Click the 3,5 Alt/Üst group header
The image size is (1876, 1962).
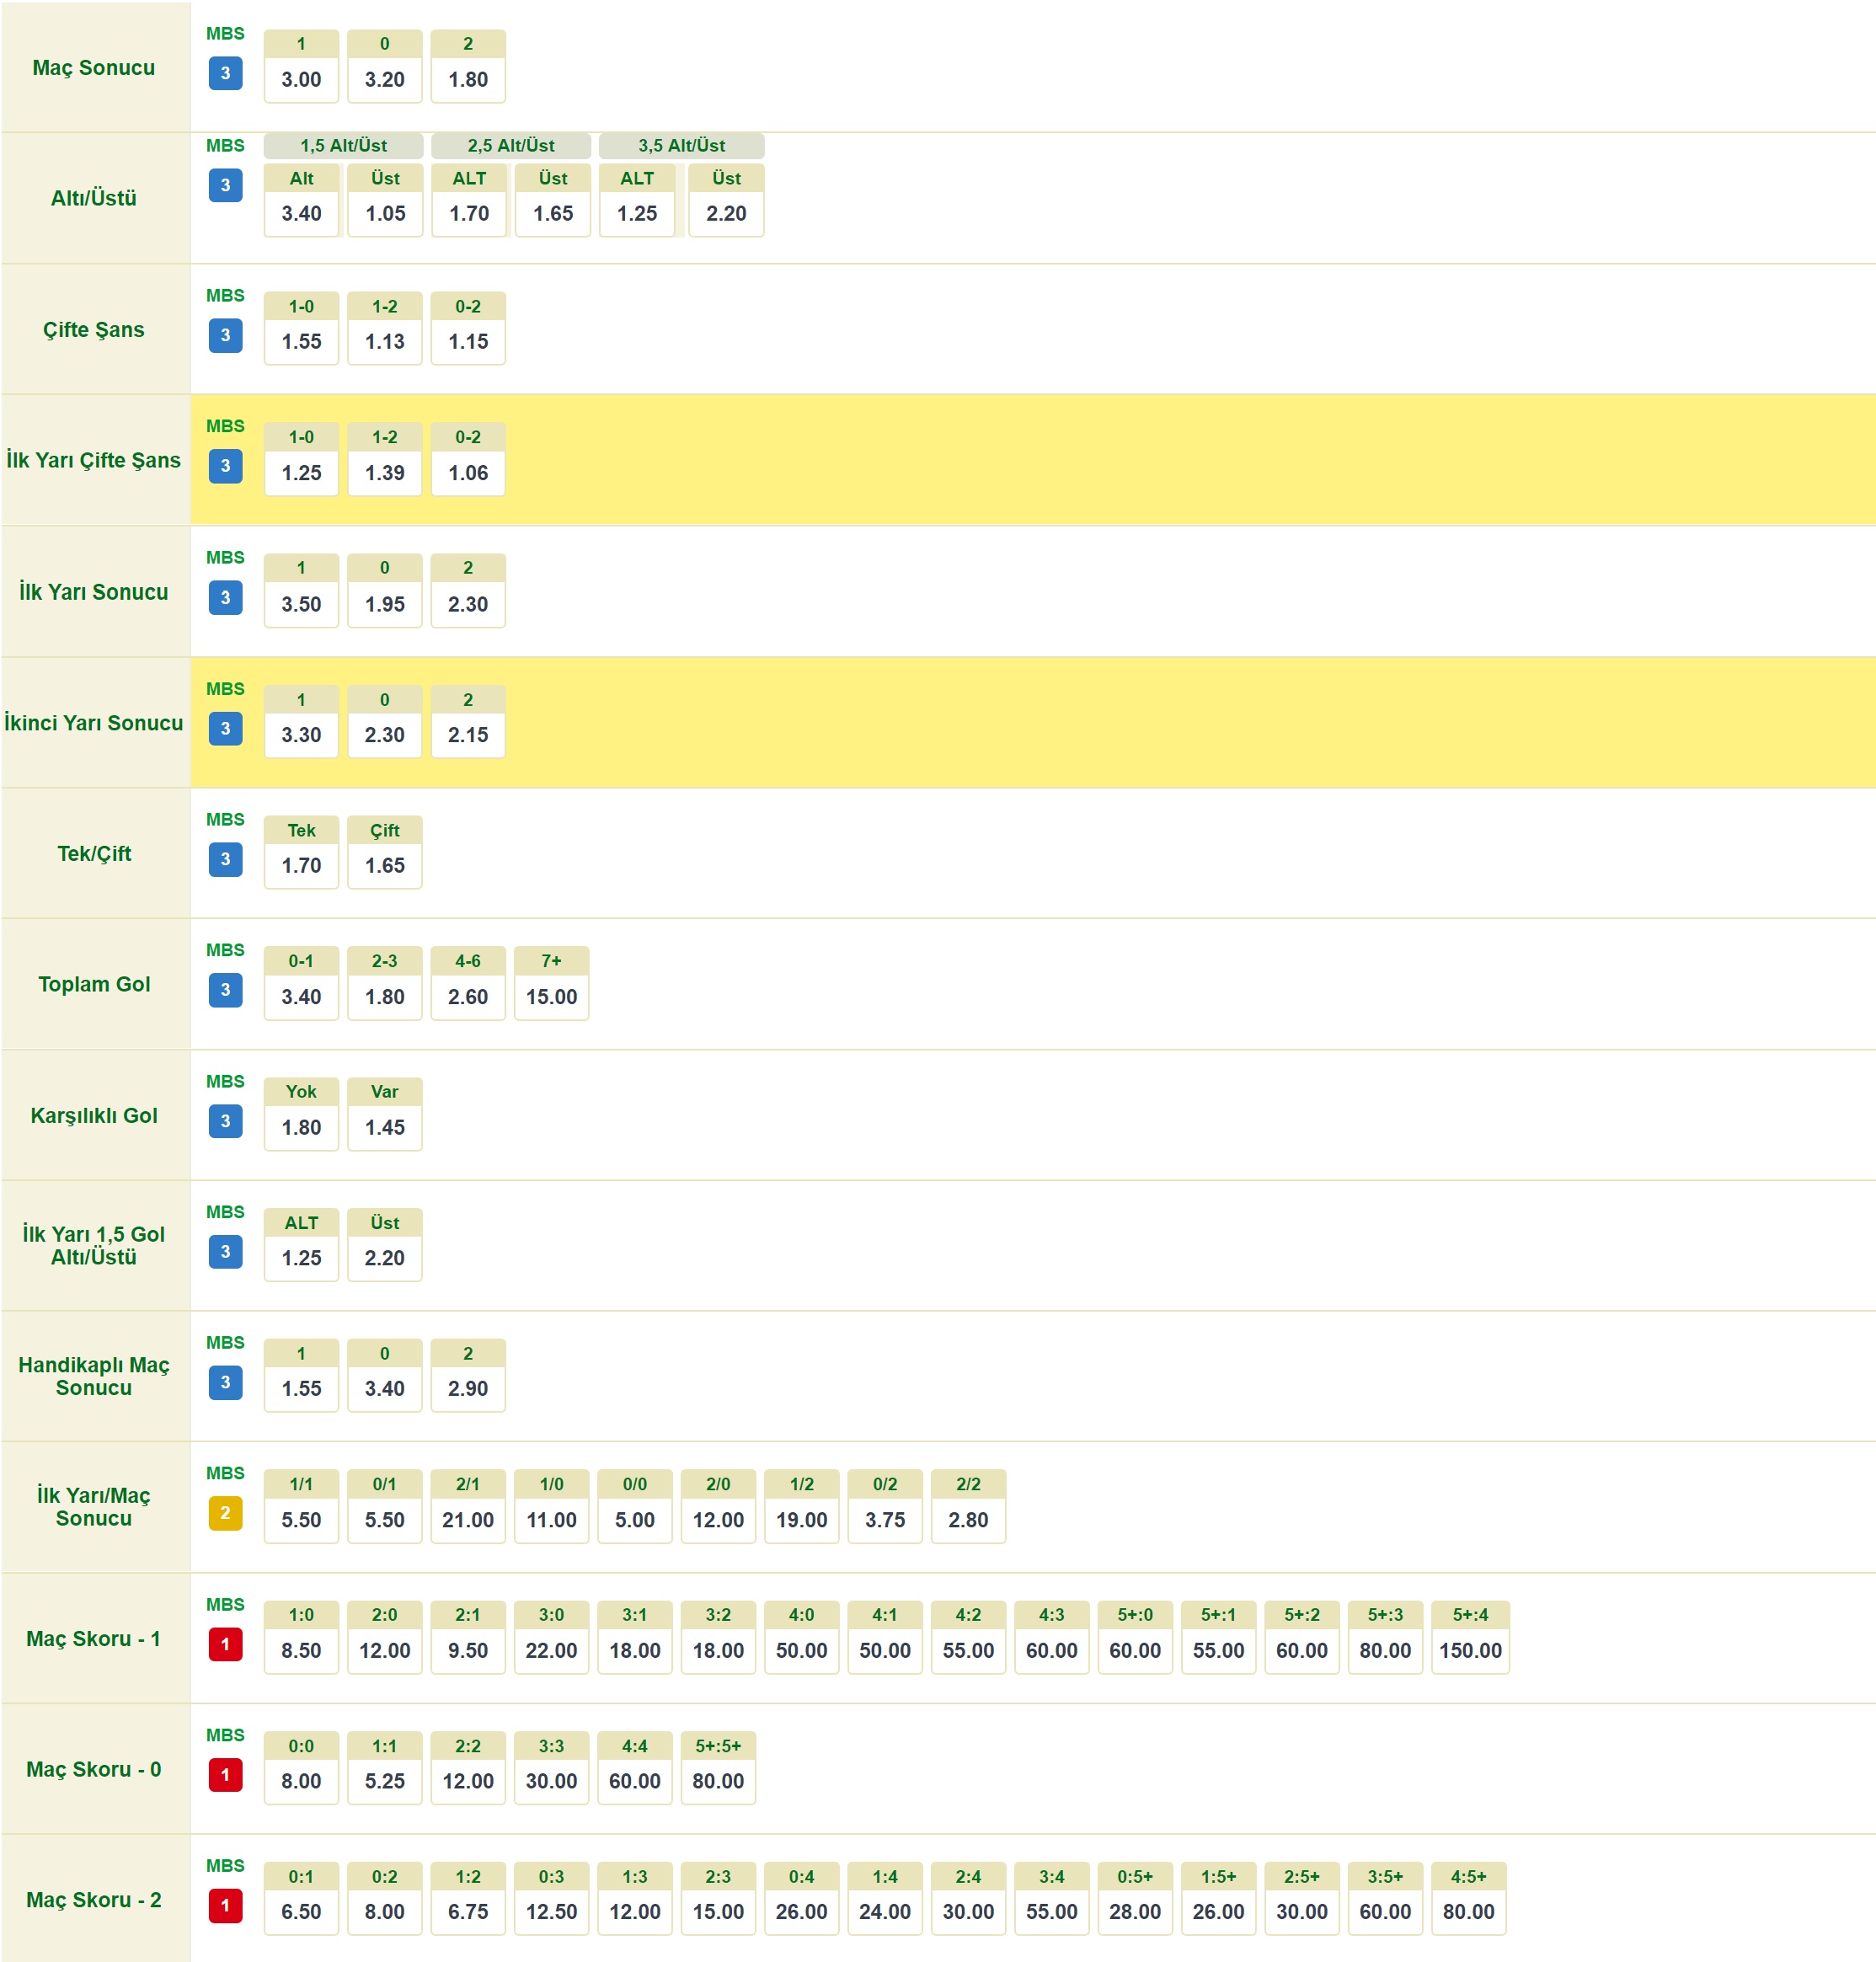[681, 146]
